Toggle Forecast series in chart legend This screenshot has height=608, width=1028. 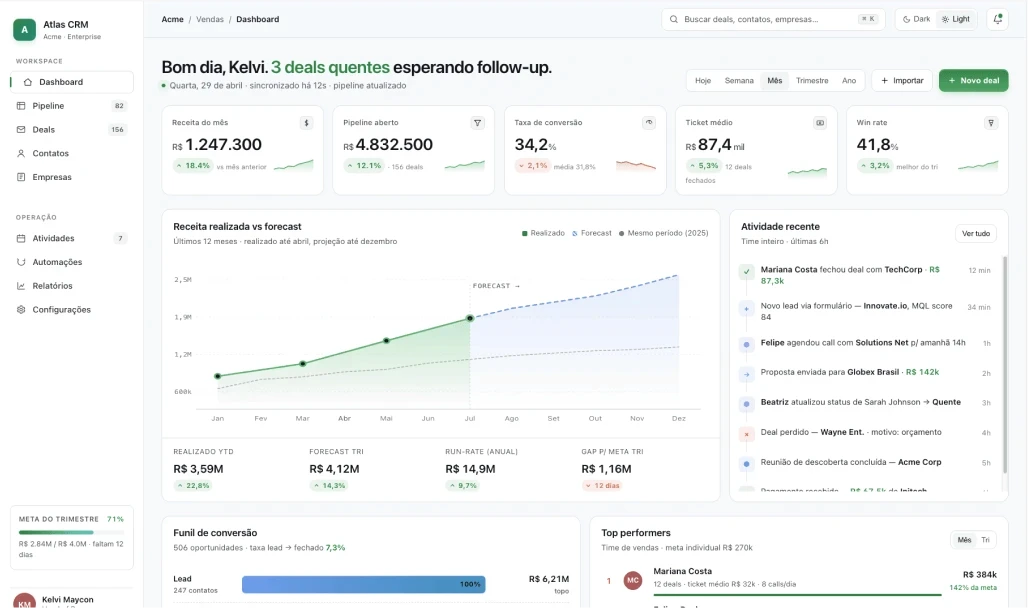(591, 233)
